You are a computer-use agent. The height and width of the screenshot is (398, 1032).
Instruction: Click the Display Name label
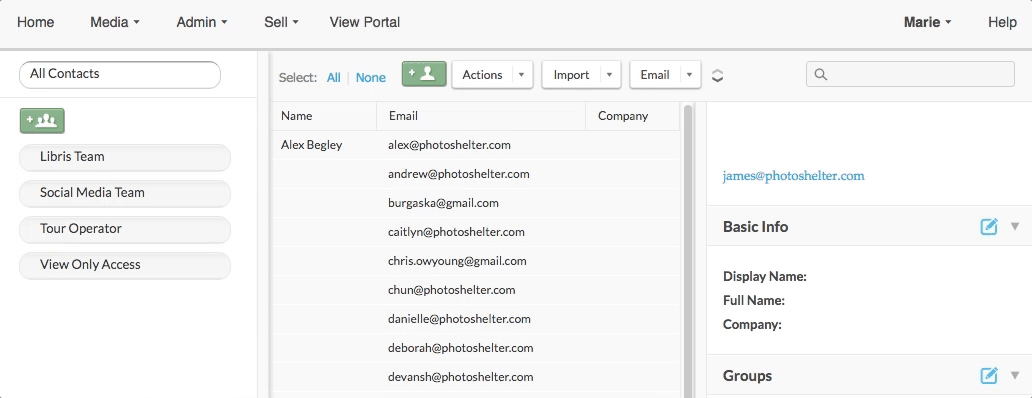765,277
